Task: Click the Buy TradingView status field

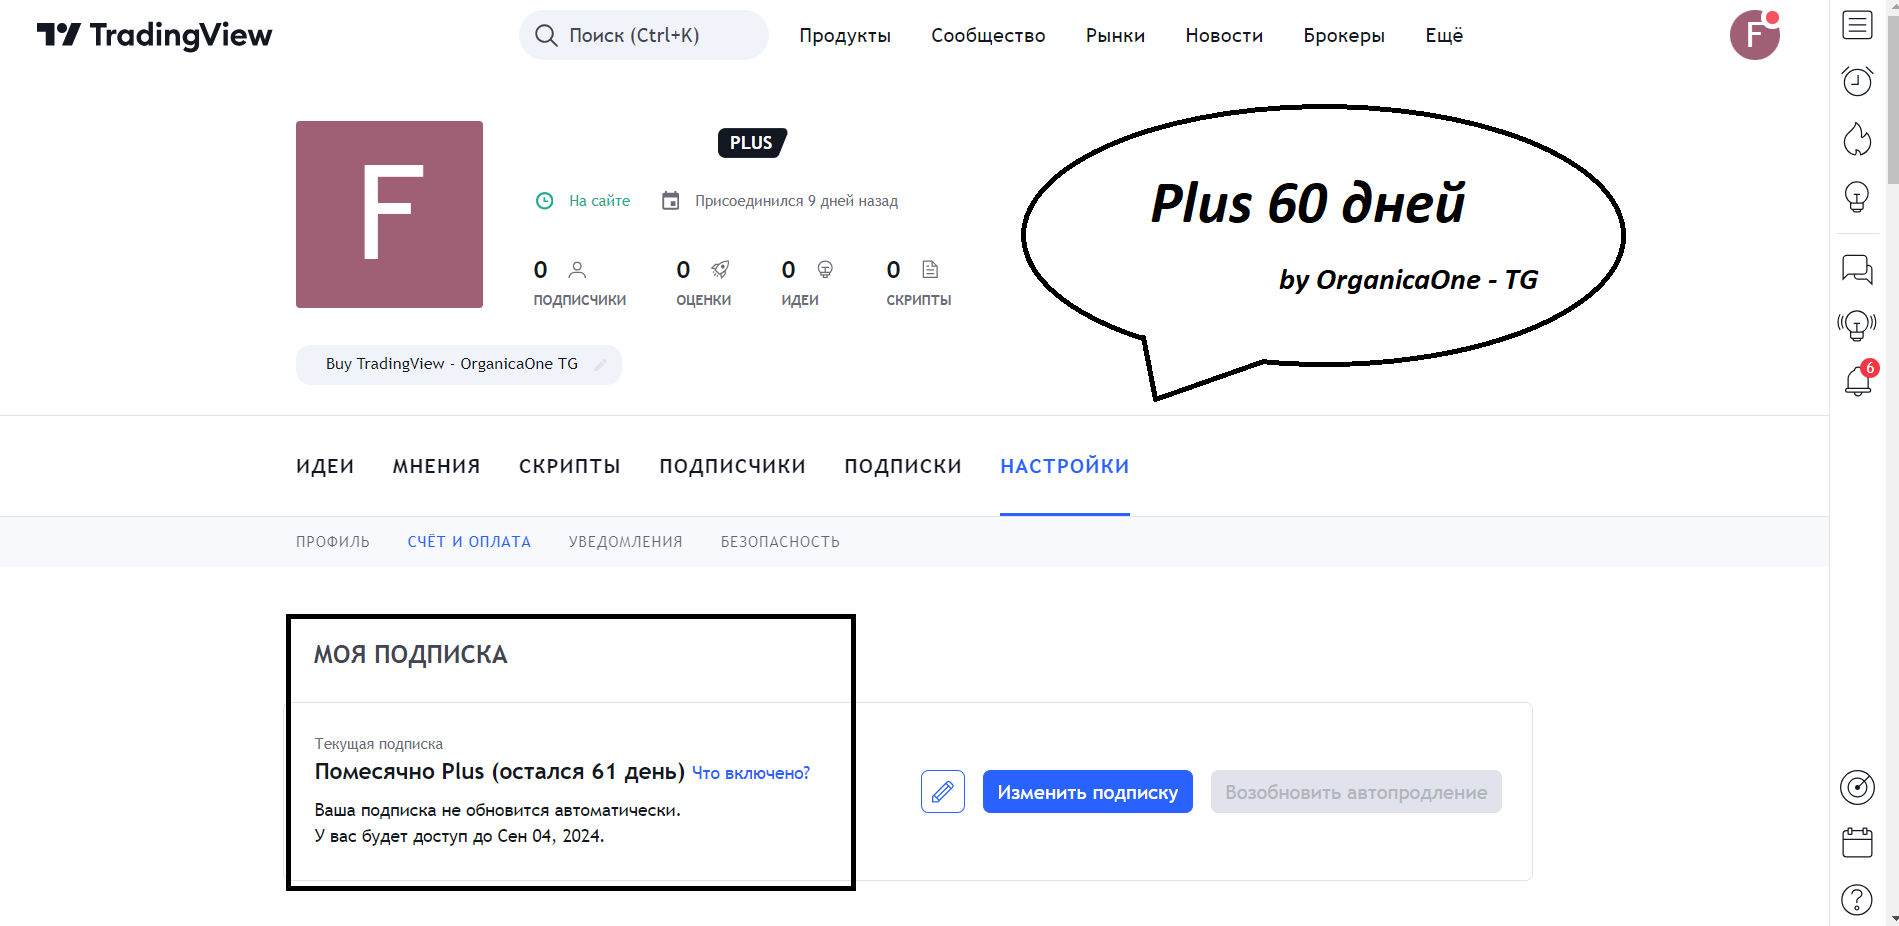Action: tap(459, 365)
